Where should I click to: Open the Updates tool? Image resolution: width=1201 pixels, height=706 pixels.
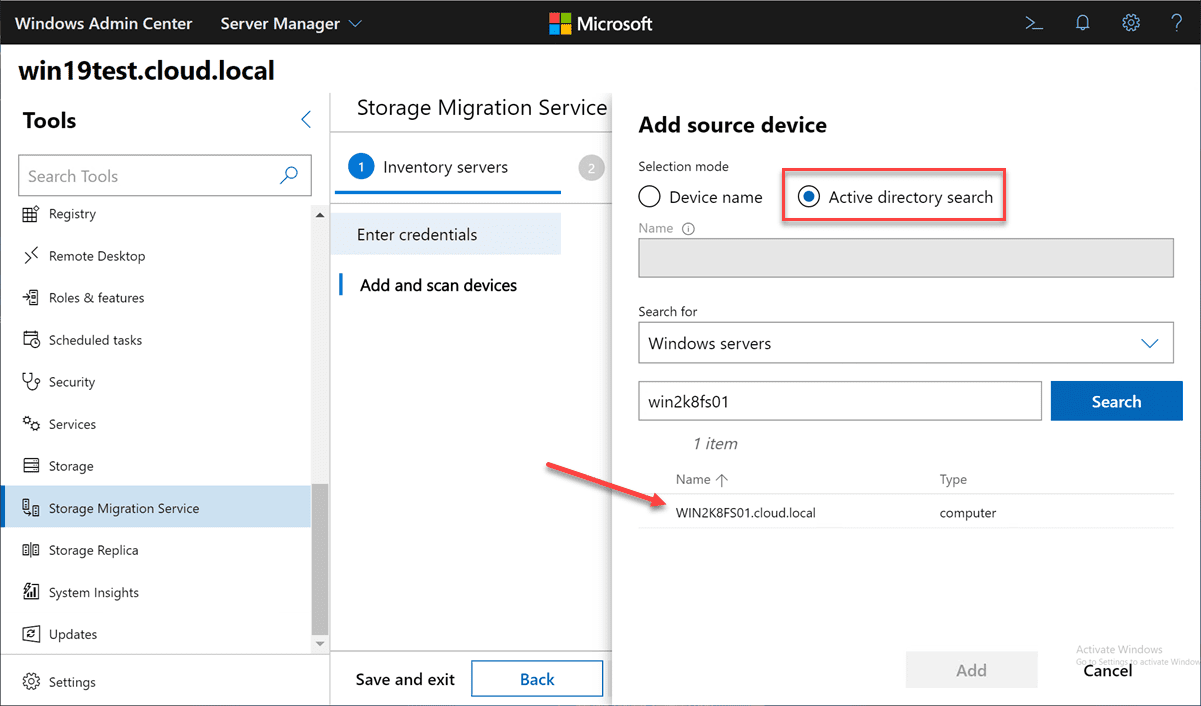75,633
